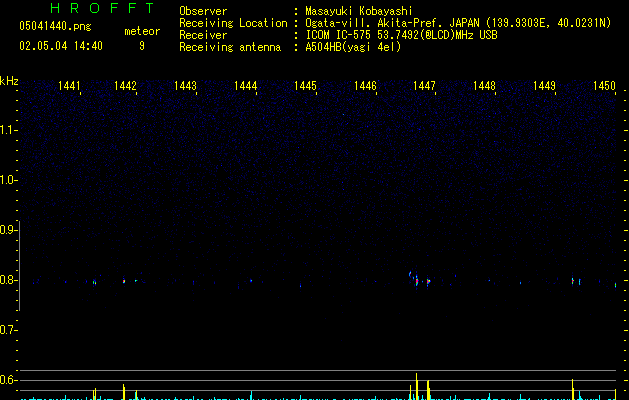
Task: Click the meteor label
Action: pos(142,31)
